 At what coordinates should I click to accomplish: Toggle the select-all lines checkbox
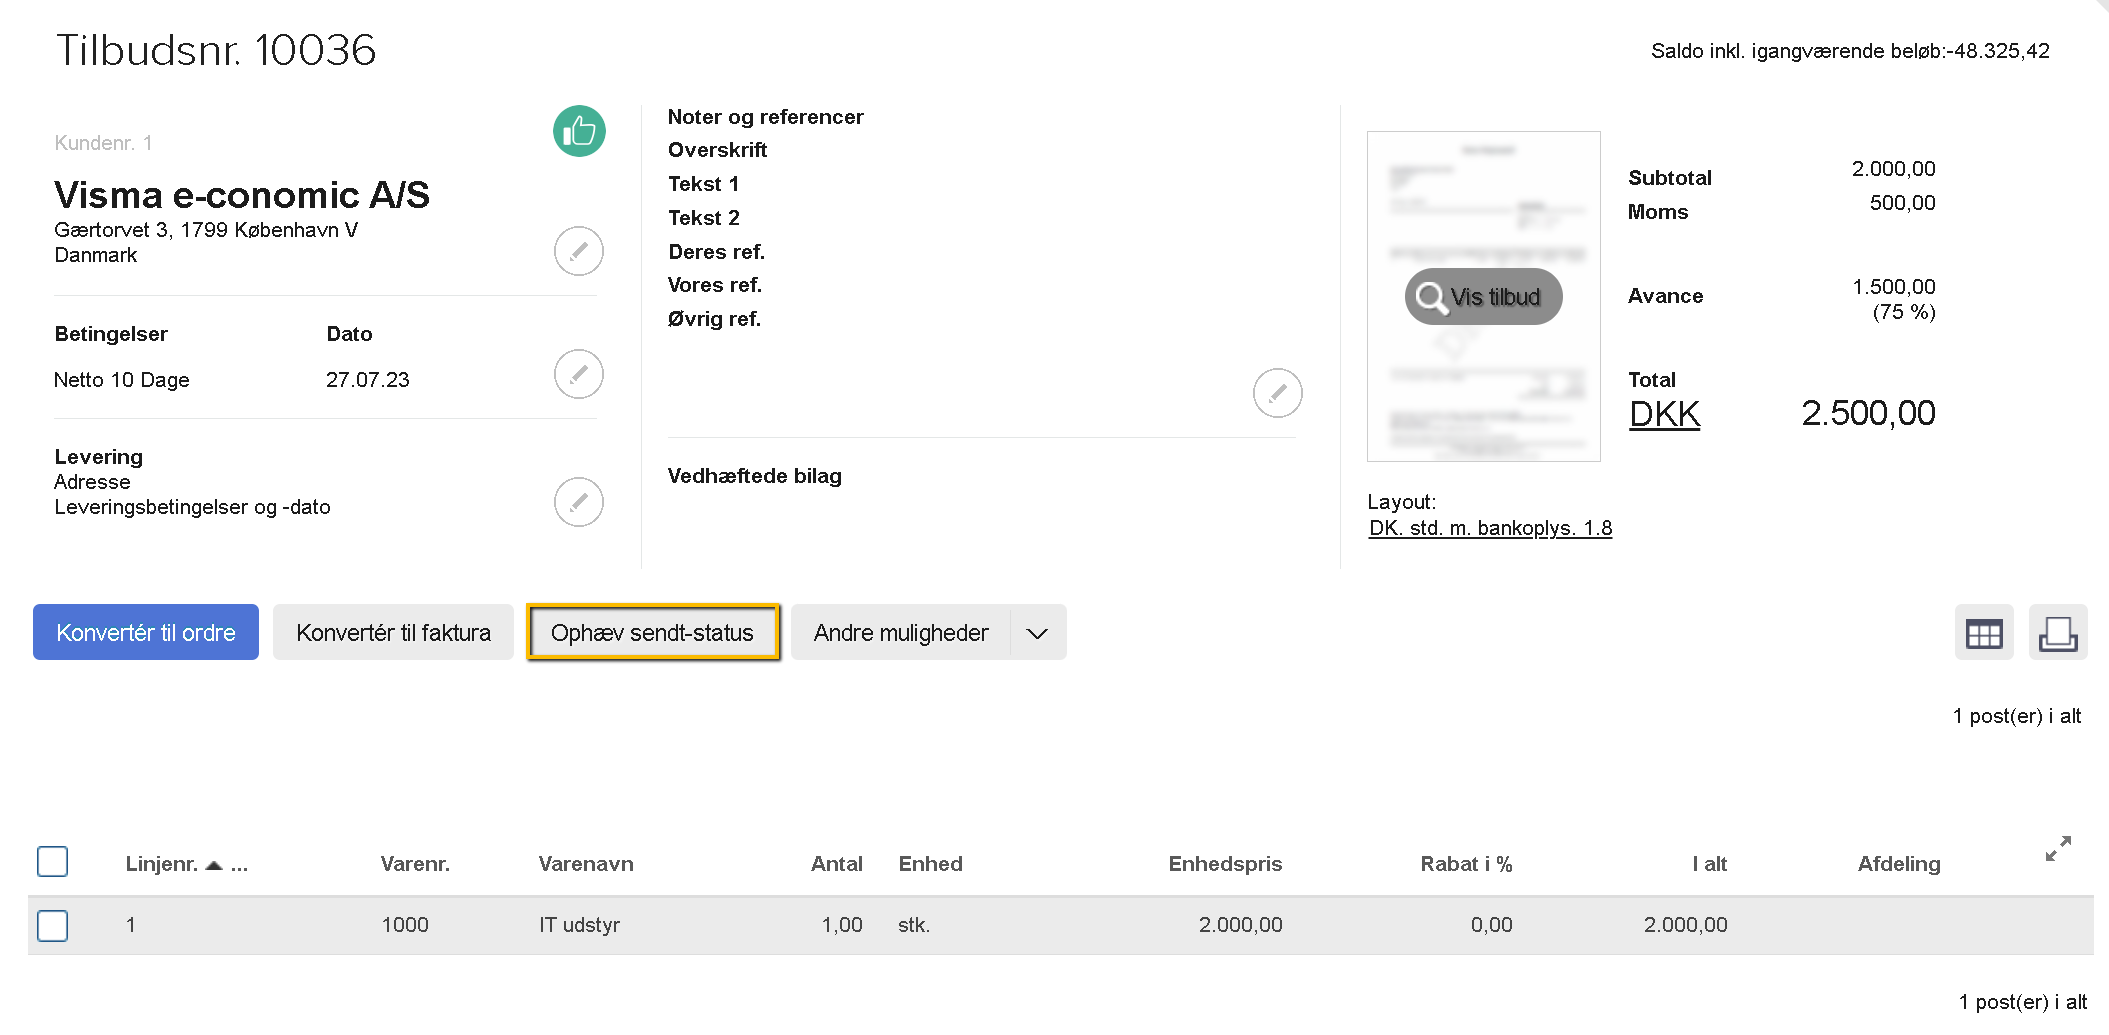pyautogui.click(x=53, y=862)
